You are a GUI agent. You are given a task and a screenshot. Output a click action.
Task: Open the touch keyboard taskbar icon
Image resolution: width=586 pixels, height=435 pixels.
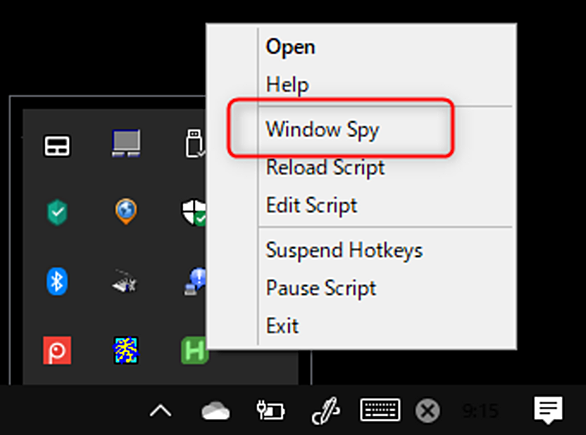click(380, 410)
